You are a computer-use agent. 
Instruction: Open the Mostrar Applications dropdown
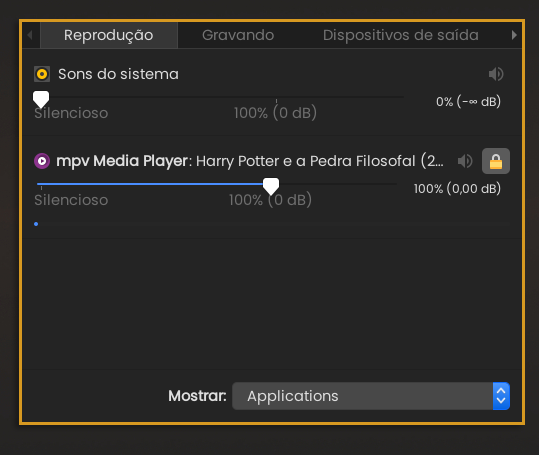[371, 396]
